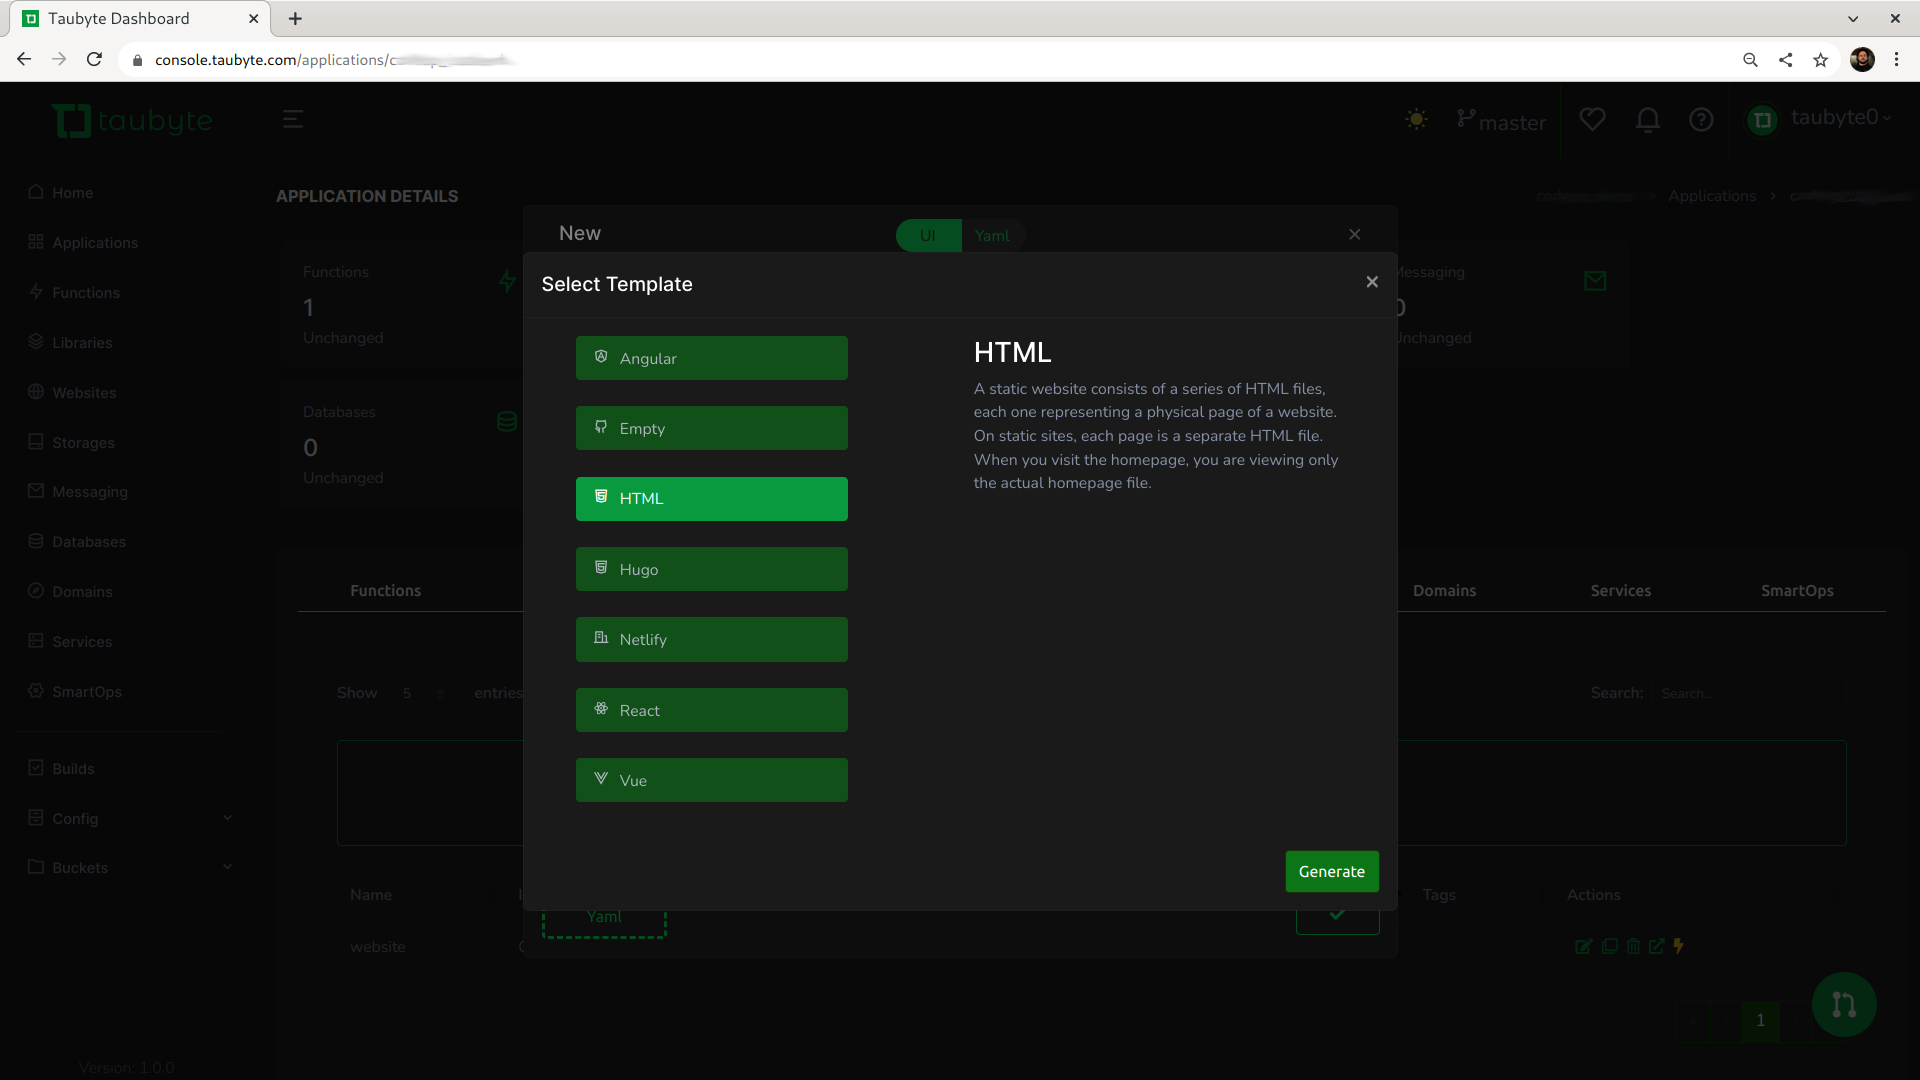Screen dimensions: 1920x1080
Task: Click the Search entries field
Action: (x=1748, y=693)
